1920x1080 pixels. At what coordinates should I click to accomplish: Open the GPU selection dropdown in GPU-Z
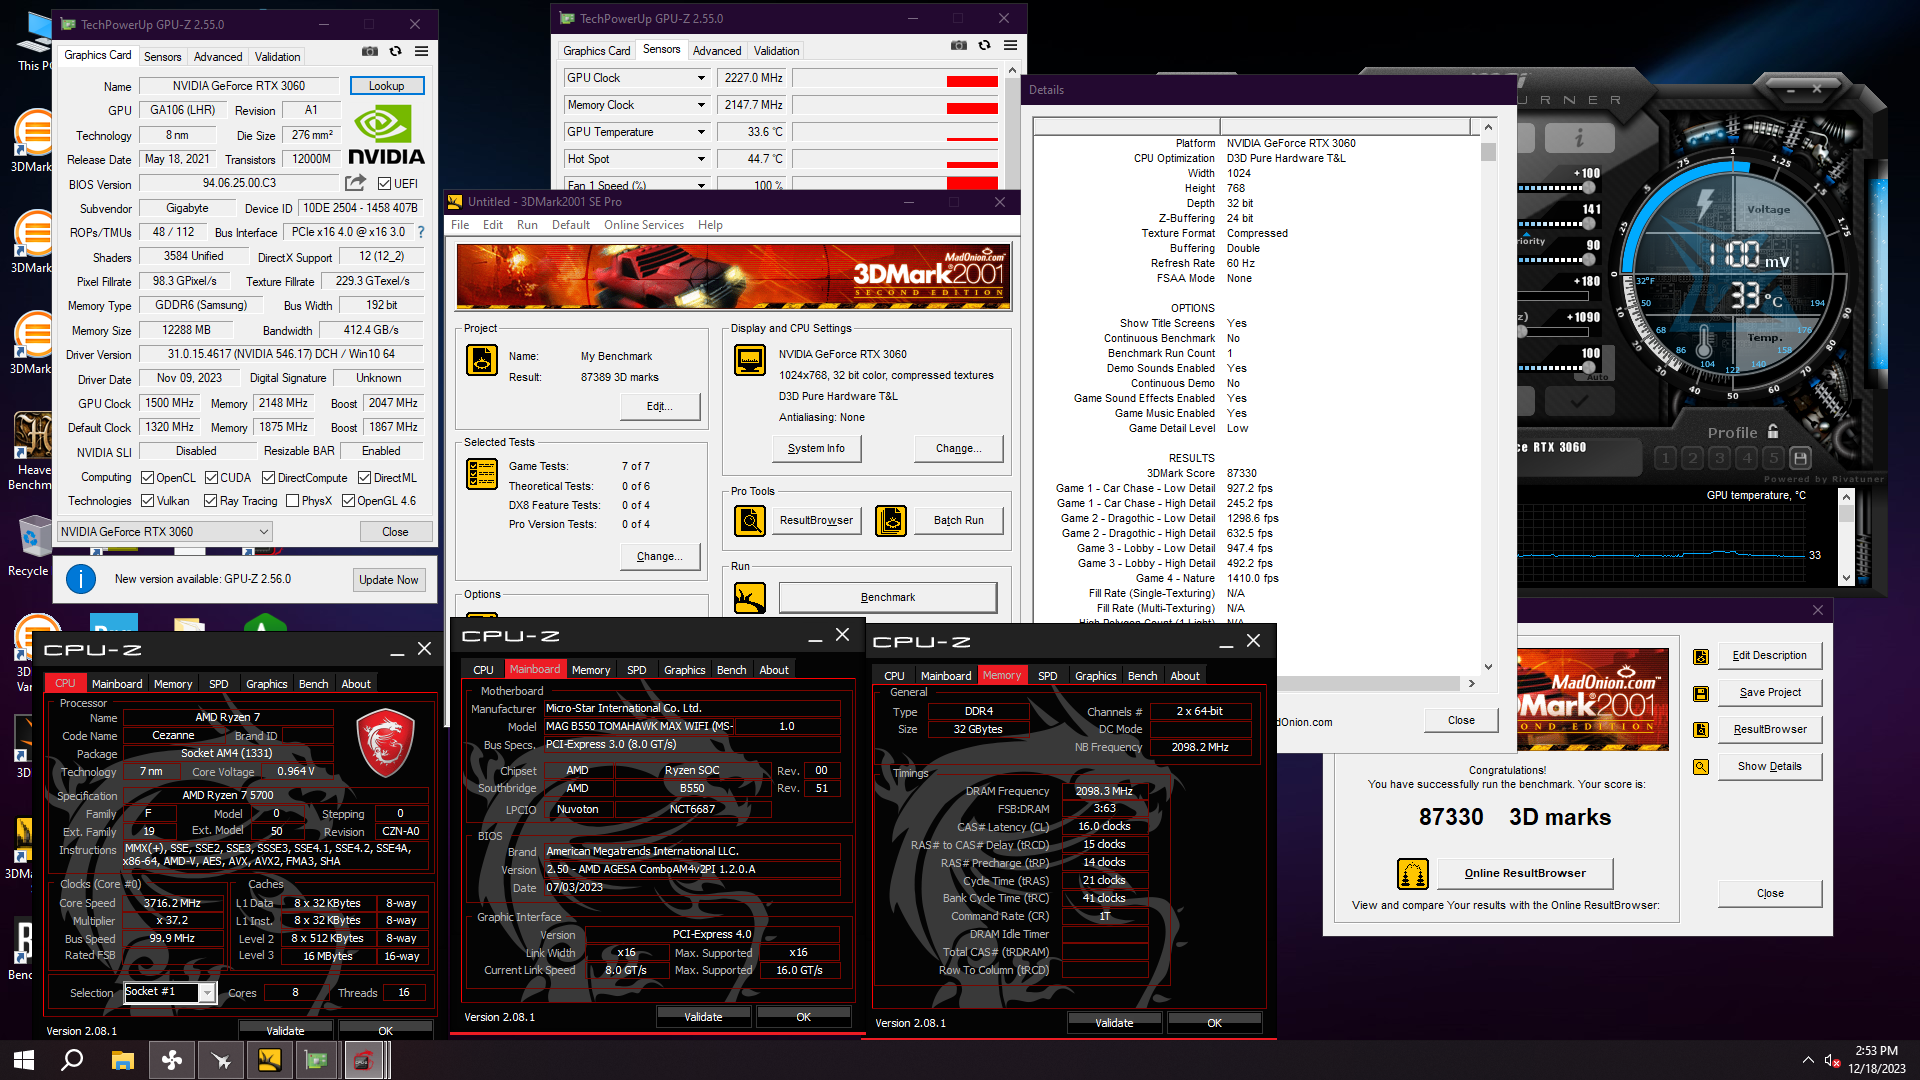pyautogui.click(x=165, y=532)
